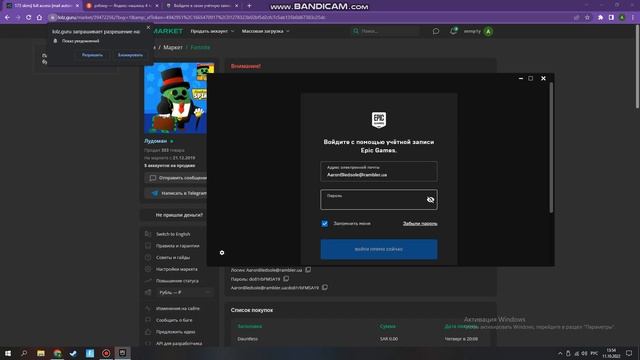Open File Explorer from taskbar
Image resolution: width=640 pixels, height=360 pixels.
pos(41,353)
